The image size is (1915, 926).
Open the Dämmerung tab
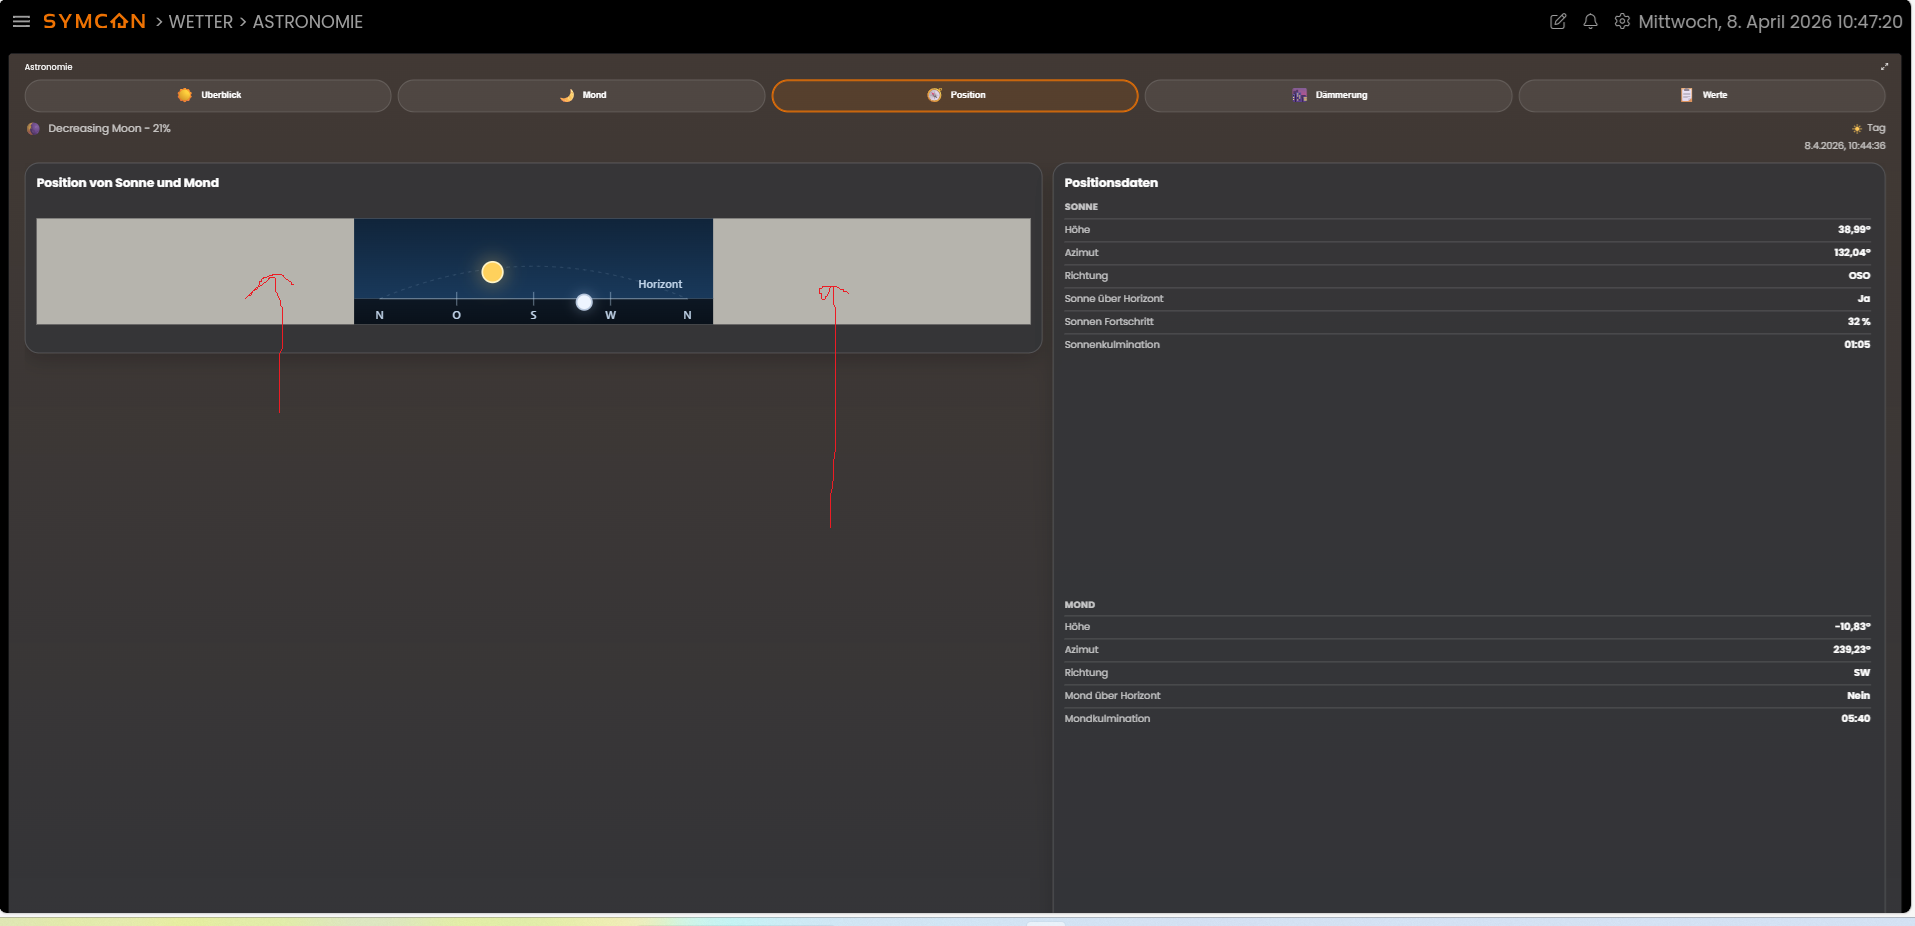1328,95
